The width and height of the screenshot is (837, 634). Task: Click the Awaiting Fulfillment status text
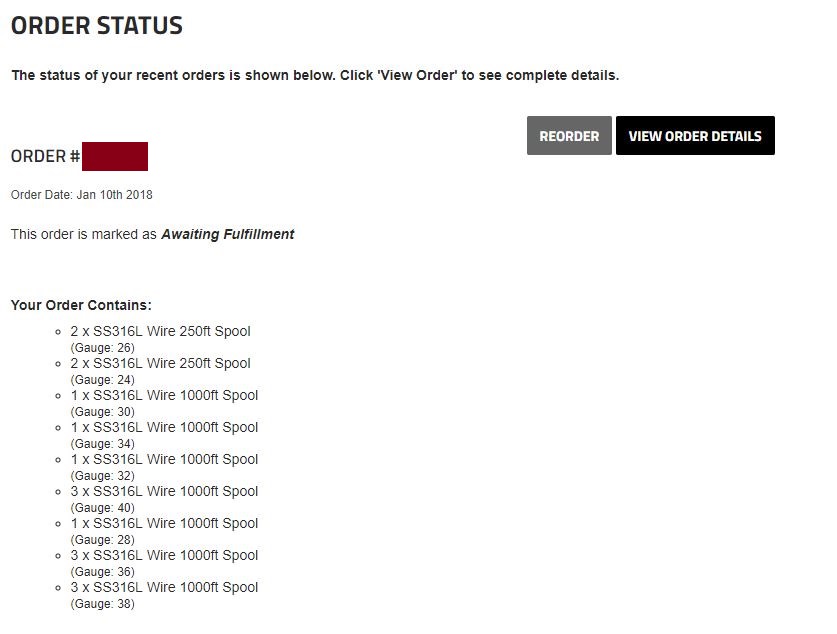[228, 234]
